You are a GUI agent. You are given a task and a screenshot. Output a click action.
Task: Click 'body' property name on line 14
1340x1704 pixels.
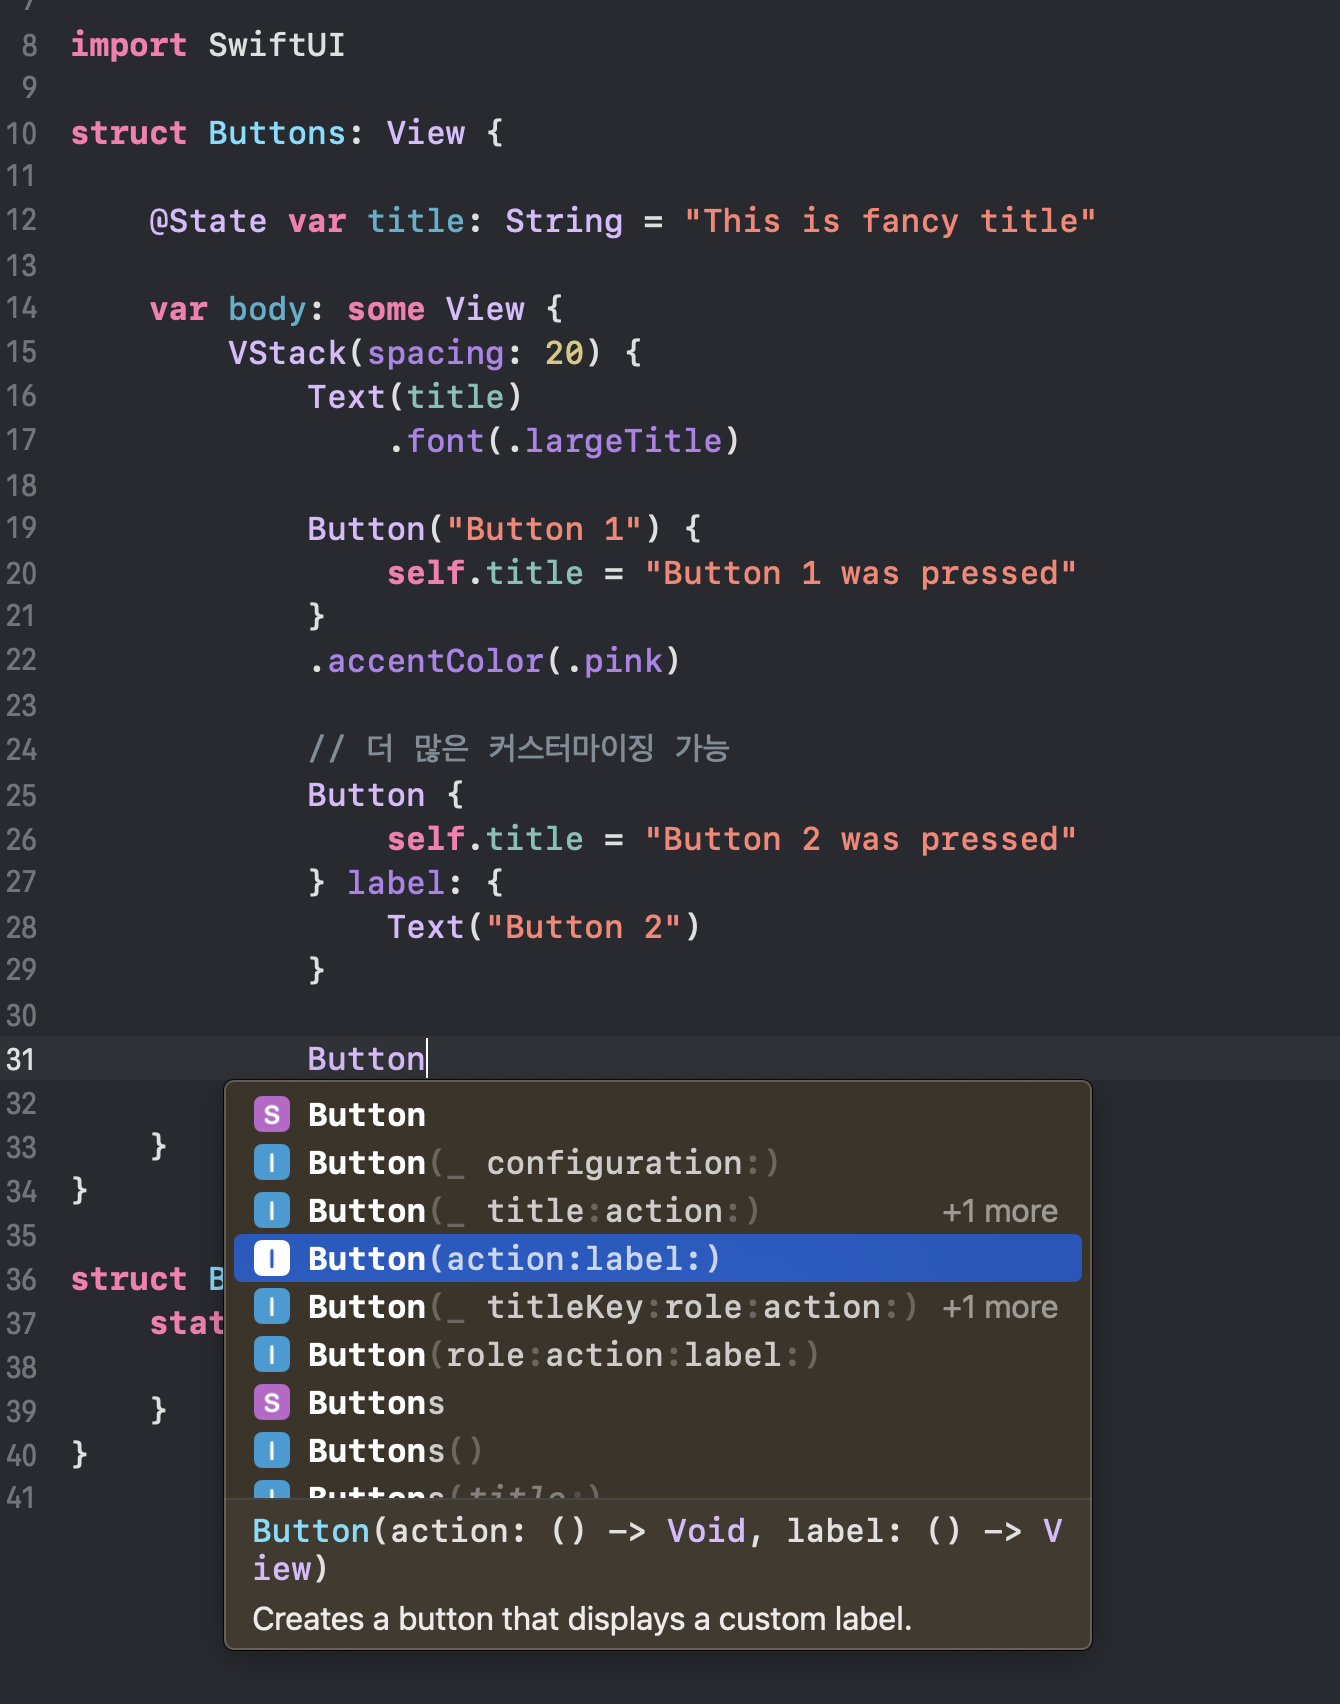click(267, 309)
